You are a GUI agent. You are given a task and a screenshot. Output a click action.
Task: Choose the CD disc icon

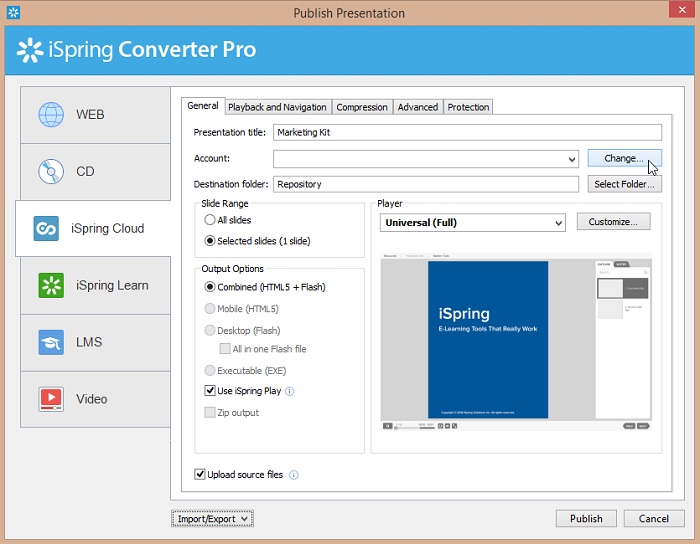[51, 171]
